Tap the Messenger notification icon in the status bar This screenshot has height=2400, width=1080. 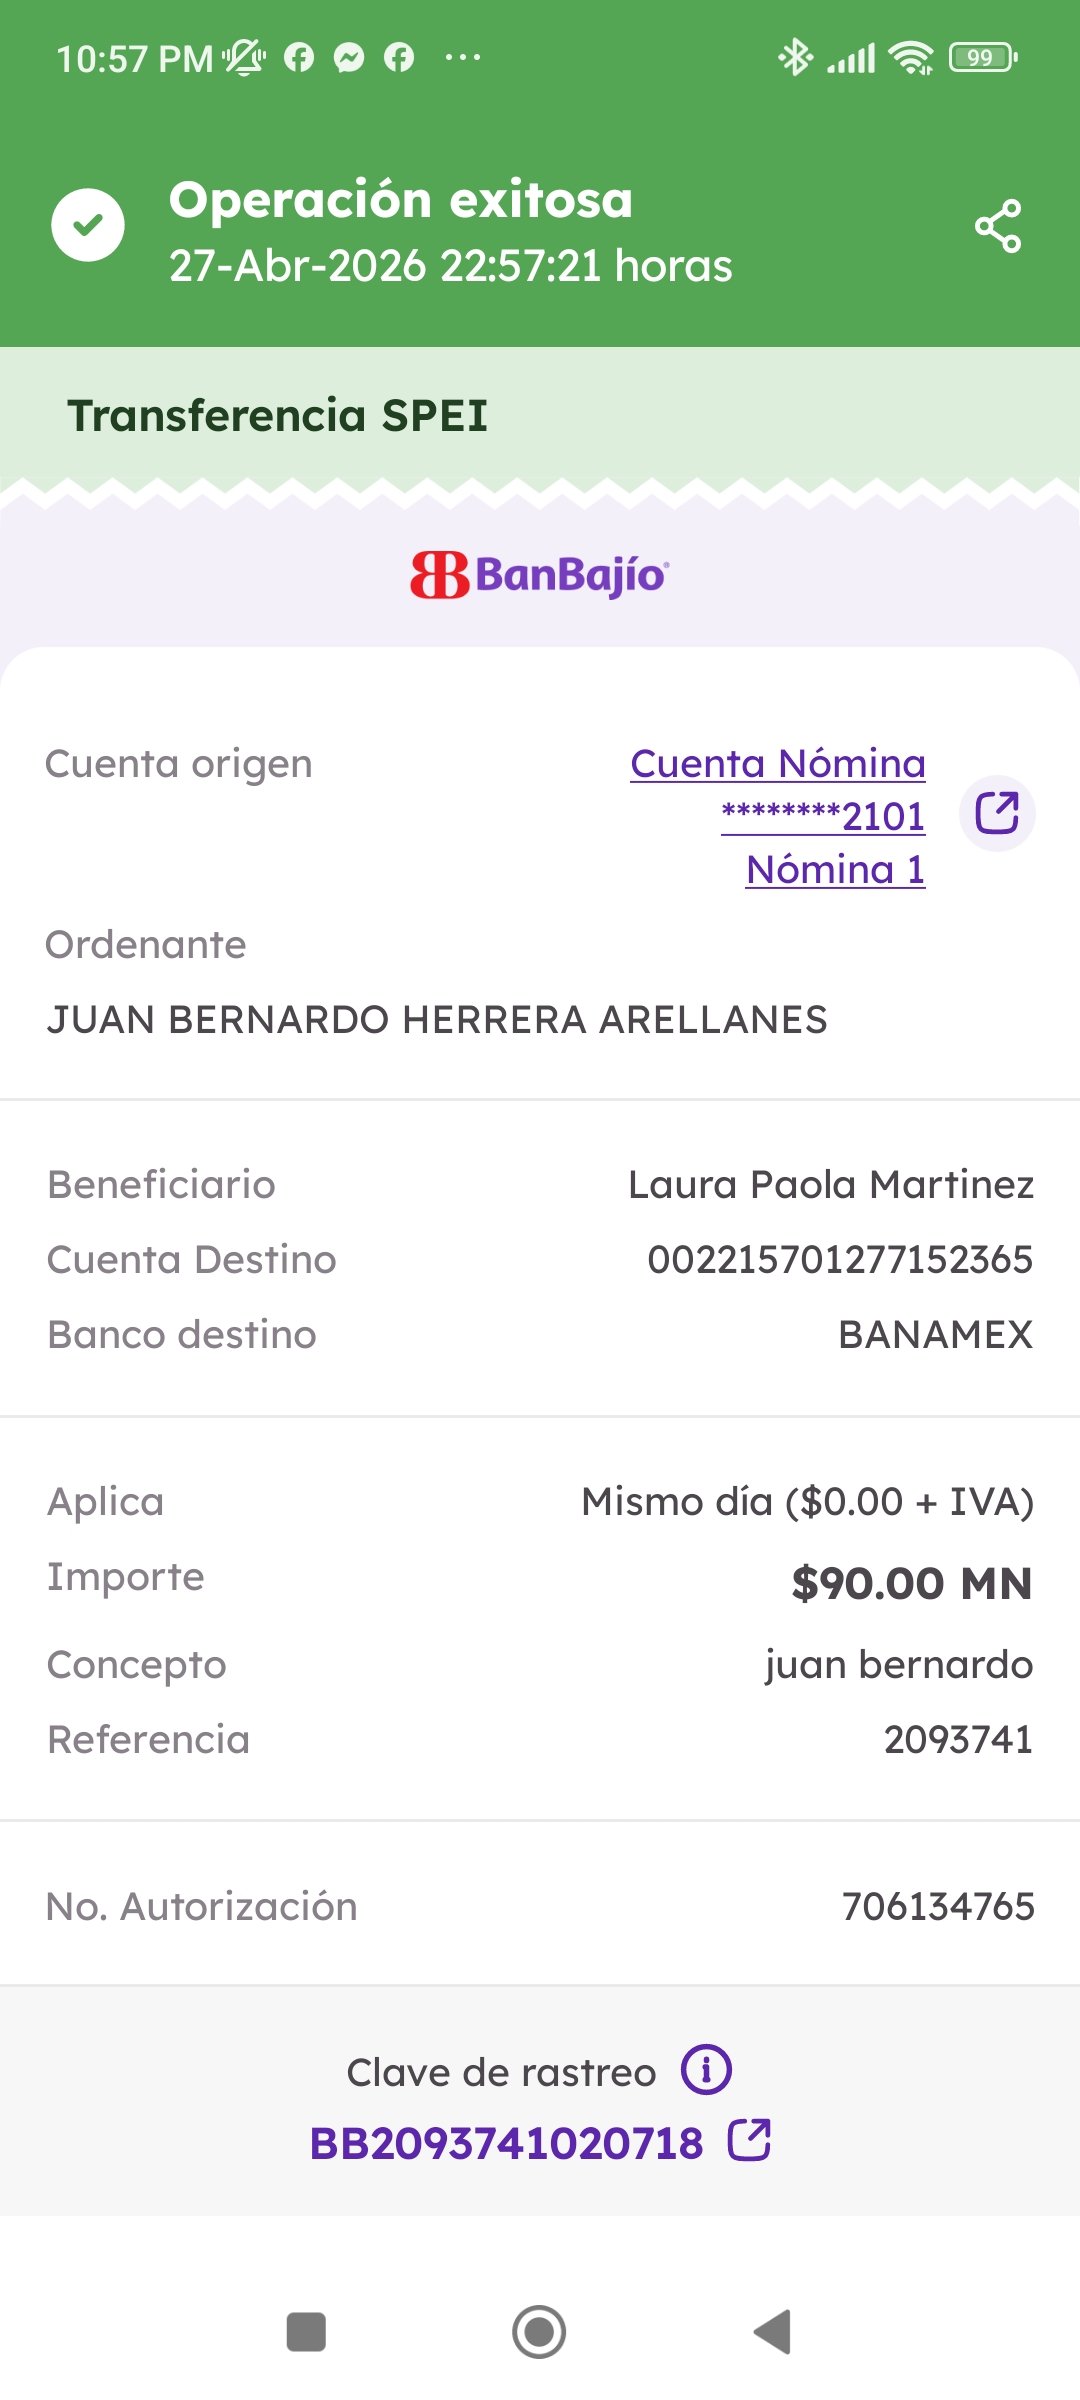[348, 57]
